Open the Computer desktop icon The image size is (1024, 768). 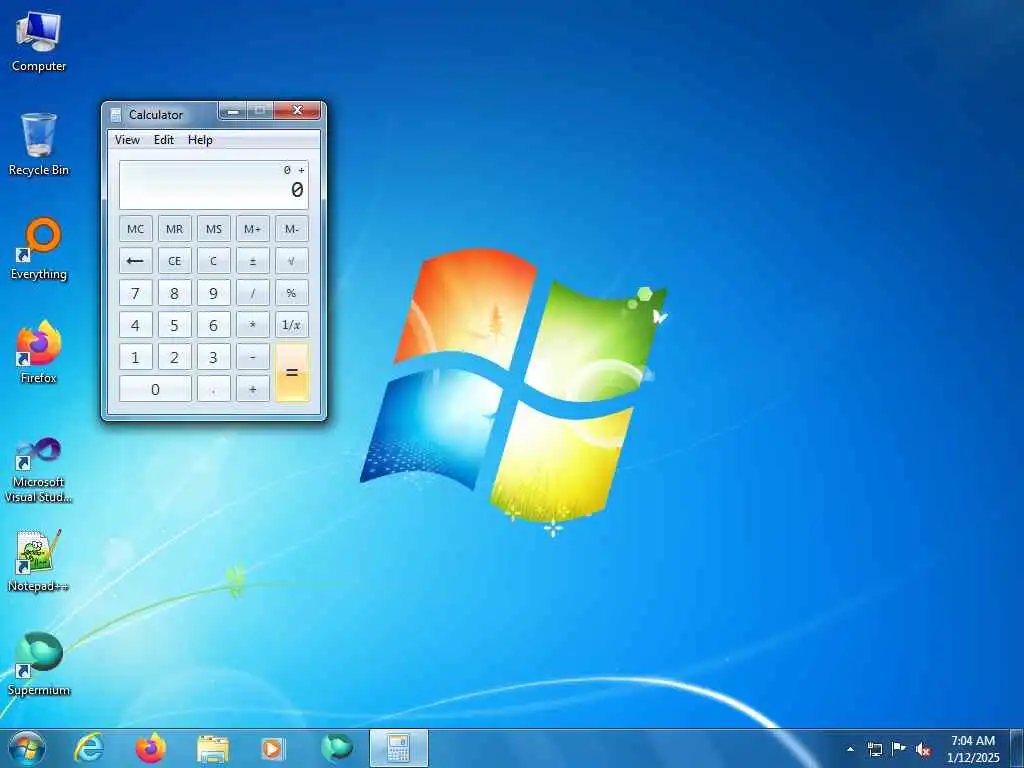pos(39,42)
